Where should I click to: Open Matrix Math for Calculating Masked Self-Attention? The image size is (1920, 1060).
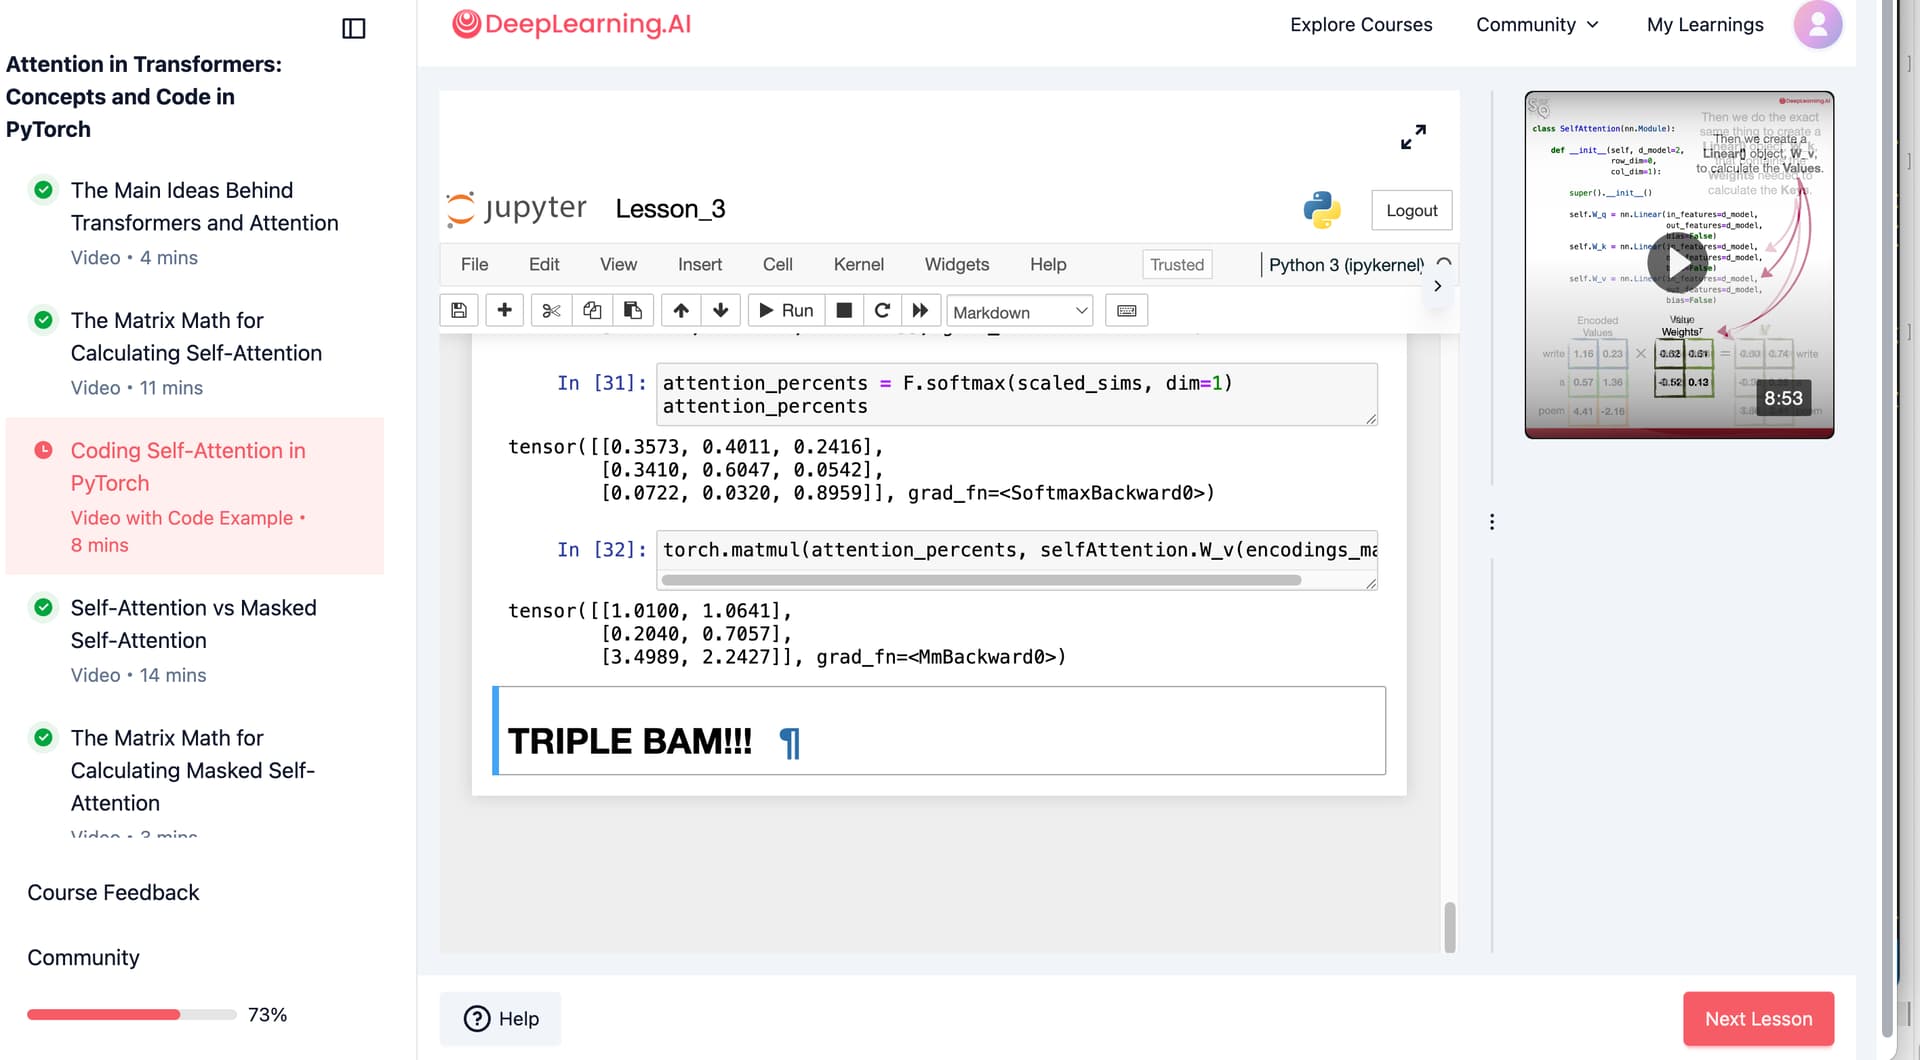(x=193, y=770)
